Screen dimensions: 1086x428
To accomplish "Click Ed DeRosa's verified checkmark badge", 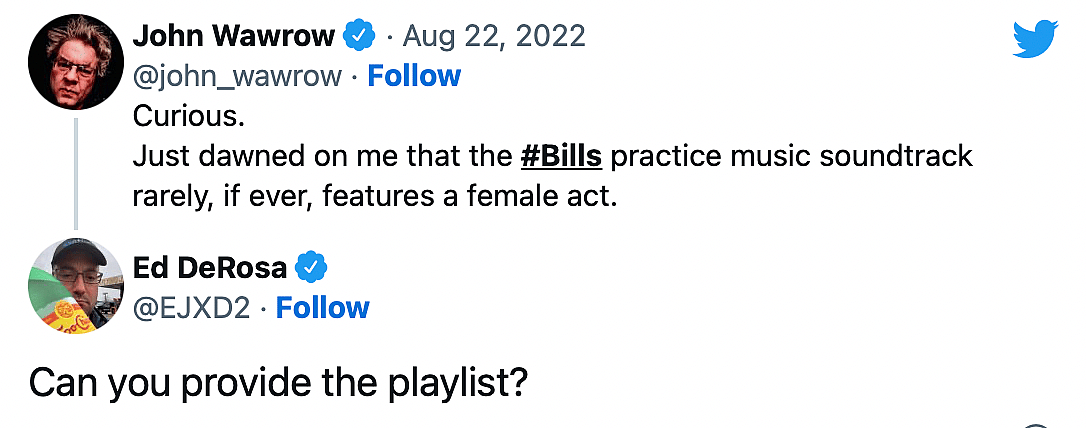I will click(x=312, y=268).
